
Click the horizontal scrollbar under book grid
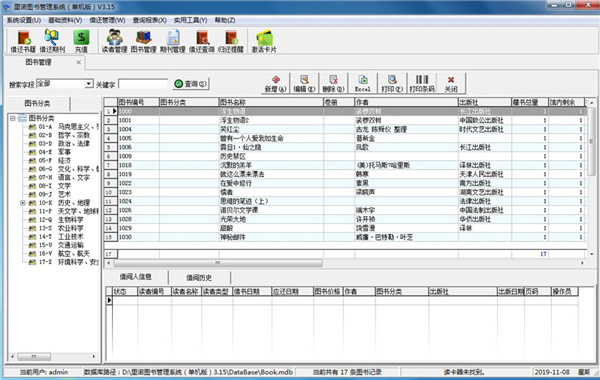tap(218, 263)
